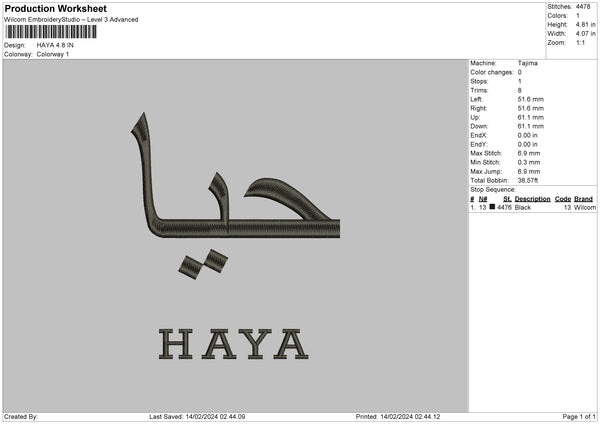Select the Total Bobbin value 38.57ft
This screenshot has width=600, height=424.
click(528, 180)
